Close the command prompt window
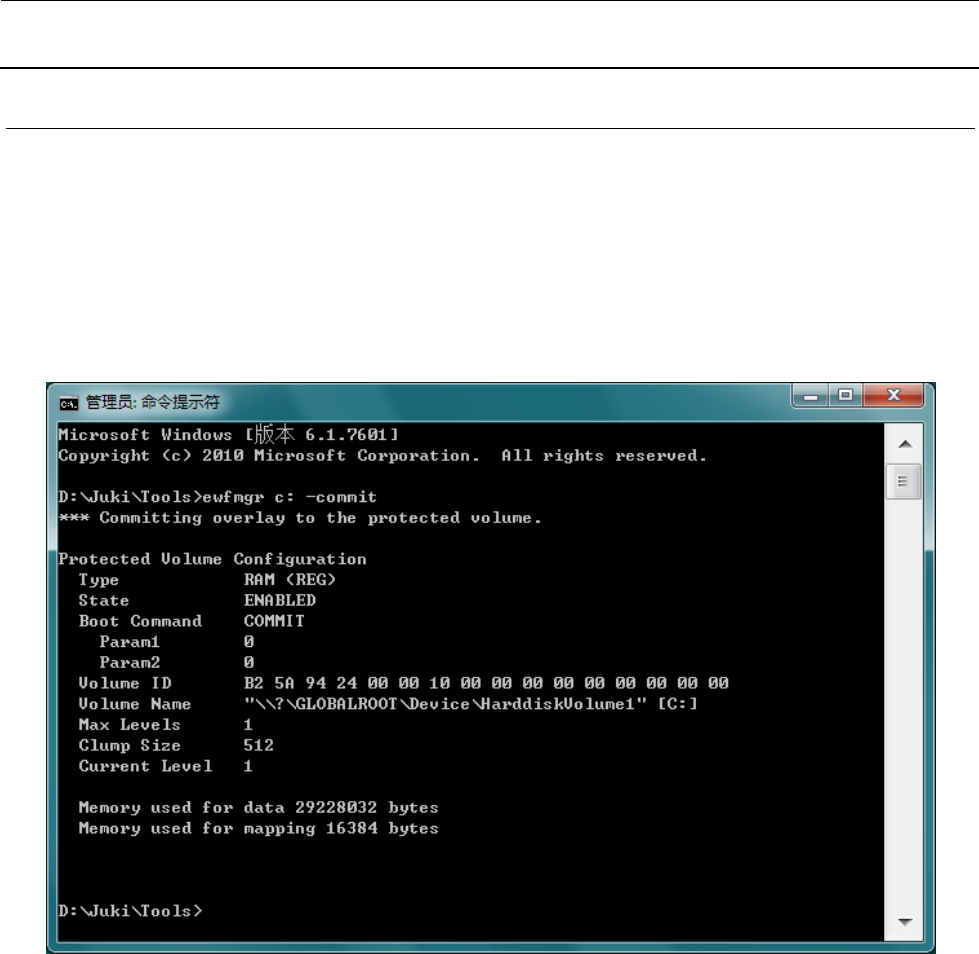This screenshot has width=979, height=954. click(893, 396)
